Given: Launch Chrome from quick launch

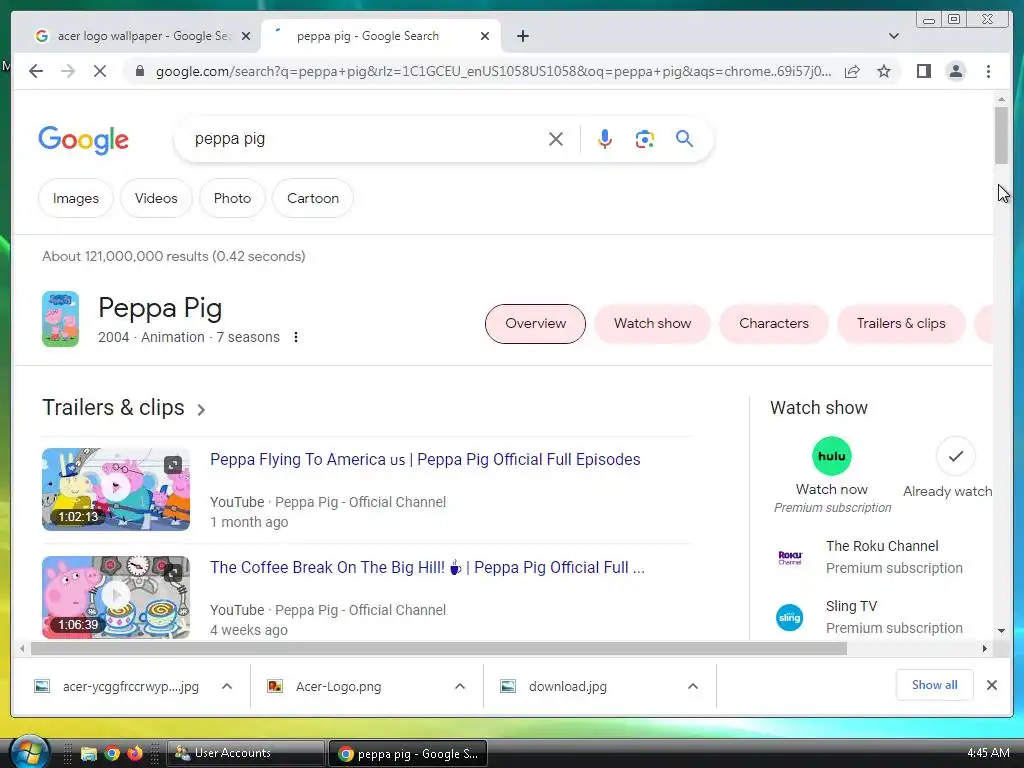Looking at the screenshot, I should click(x=112, y=753).
